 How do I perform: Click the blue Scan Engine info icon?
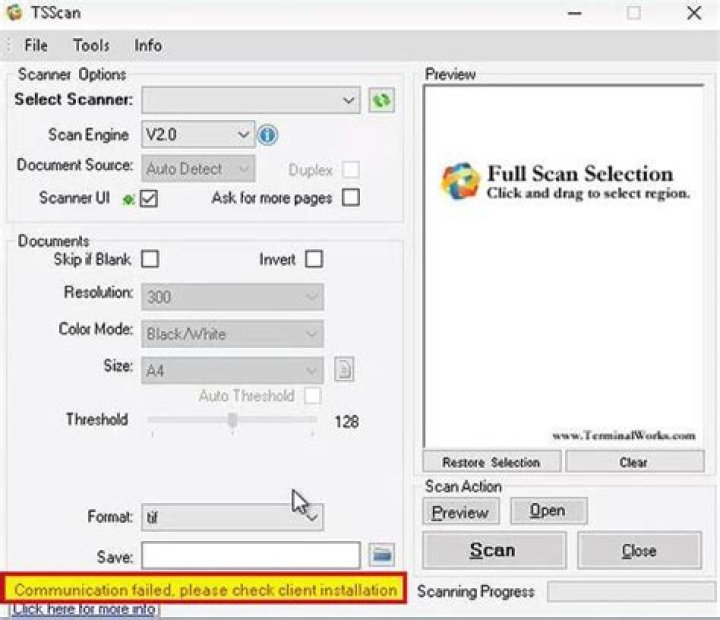click(x=268, y=135)
